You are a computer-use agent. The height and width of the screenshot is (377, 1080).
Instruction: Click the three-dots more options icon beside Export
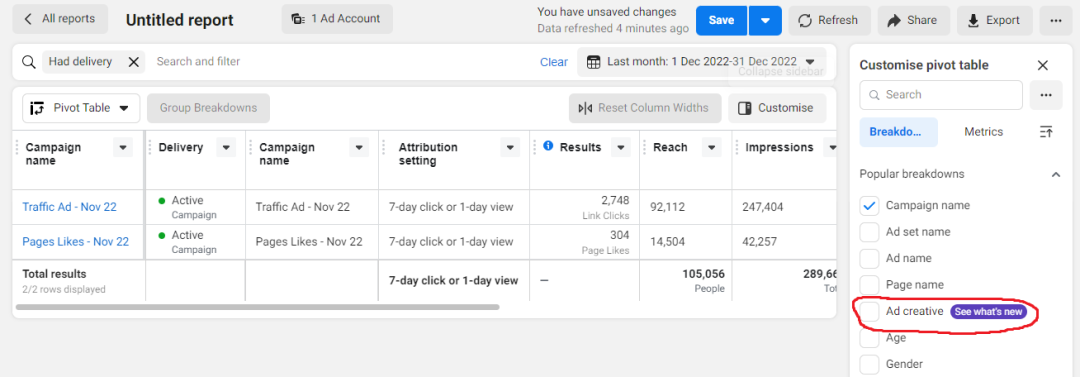1056,20
